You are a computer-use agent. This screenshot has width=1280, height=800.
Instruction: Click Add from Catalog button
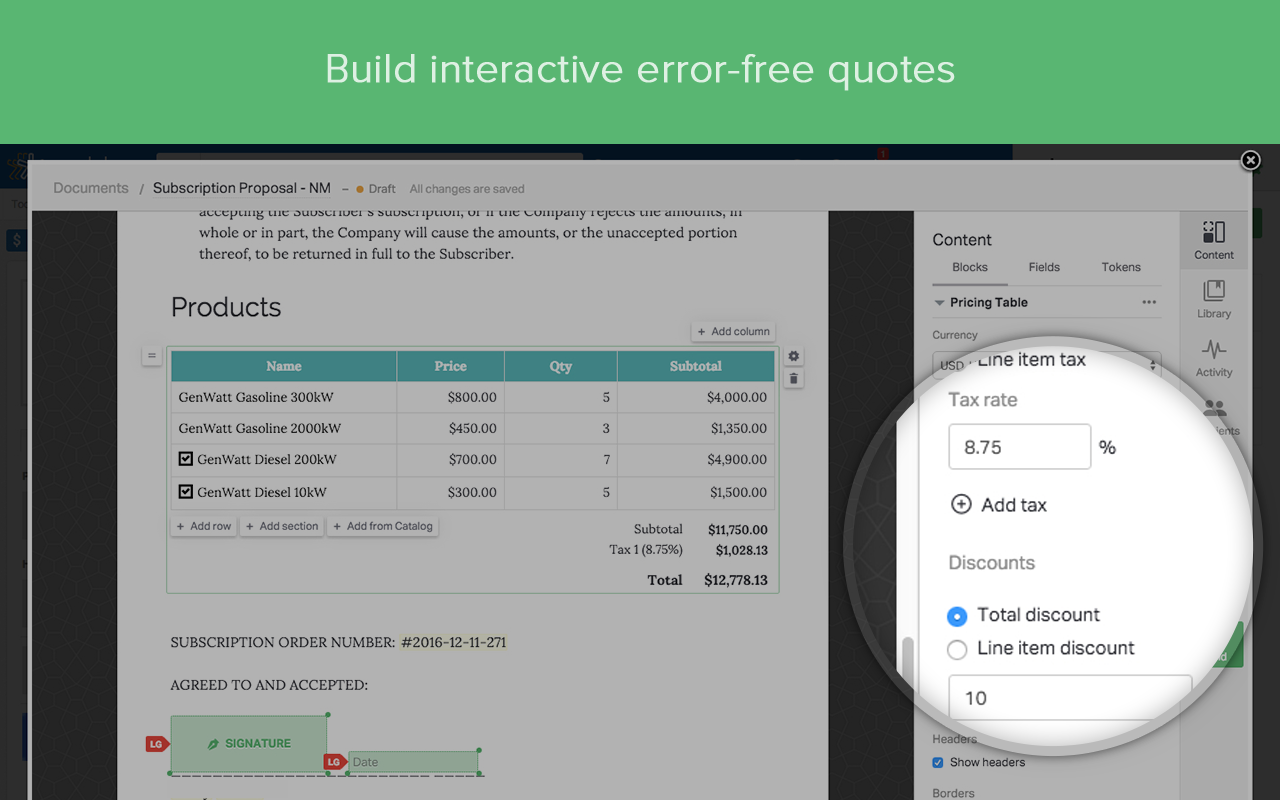[x=382, y=526]
